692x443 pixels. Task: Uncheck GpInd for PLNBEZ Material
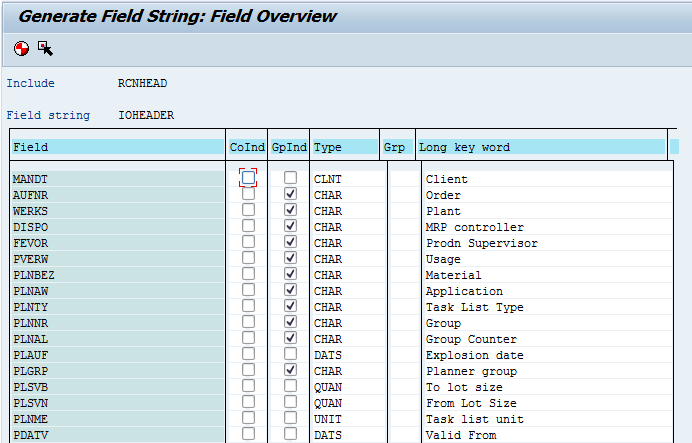[290, 274]
